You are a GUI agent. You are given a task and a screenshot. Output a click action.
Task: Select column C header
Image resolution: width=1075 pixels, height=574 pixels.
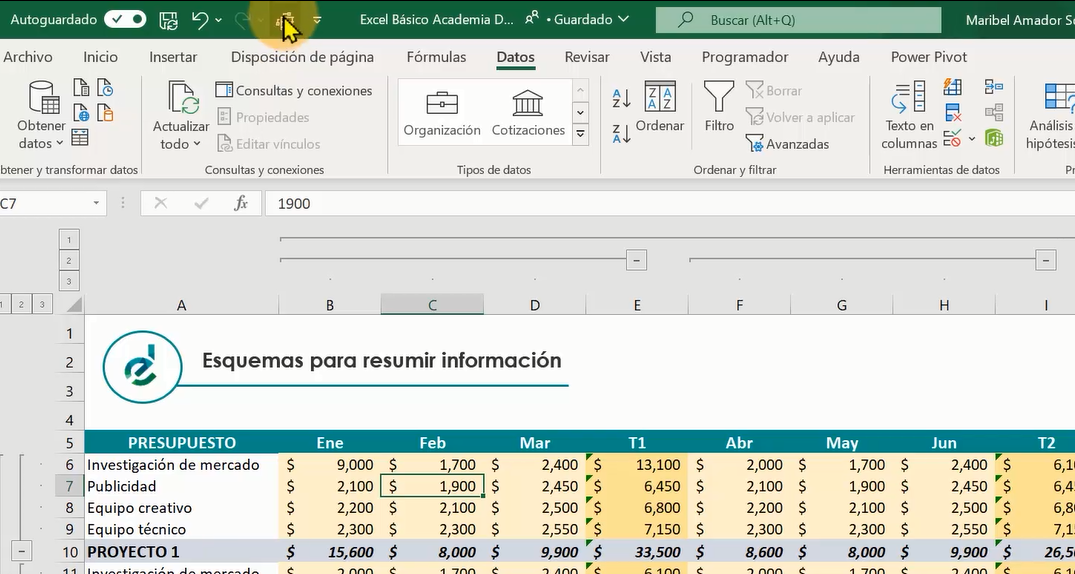[432, 305]
